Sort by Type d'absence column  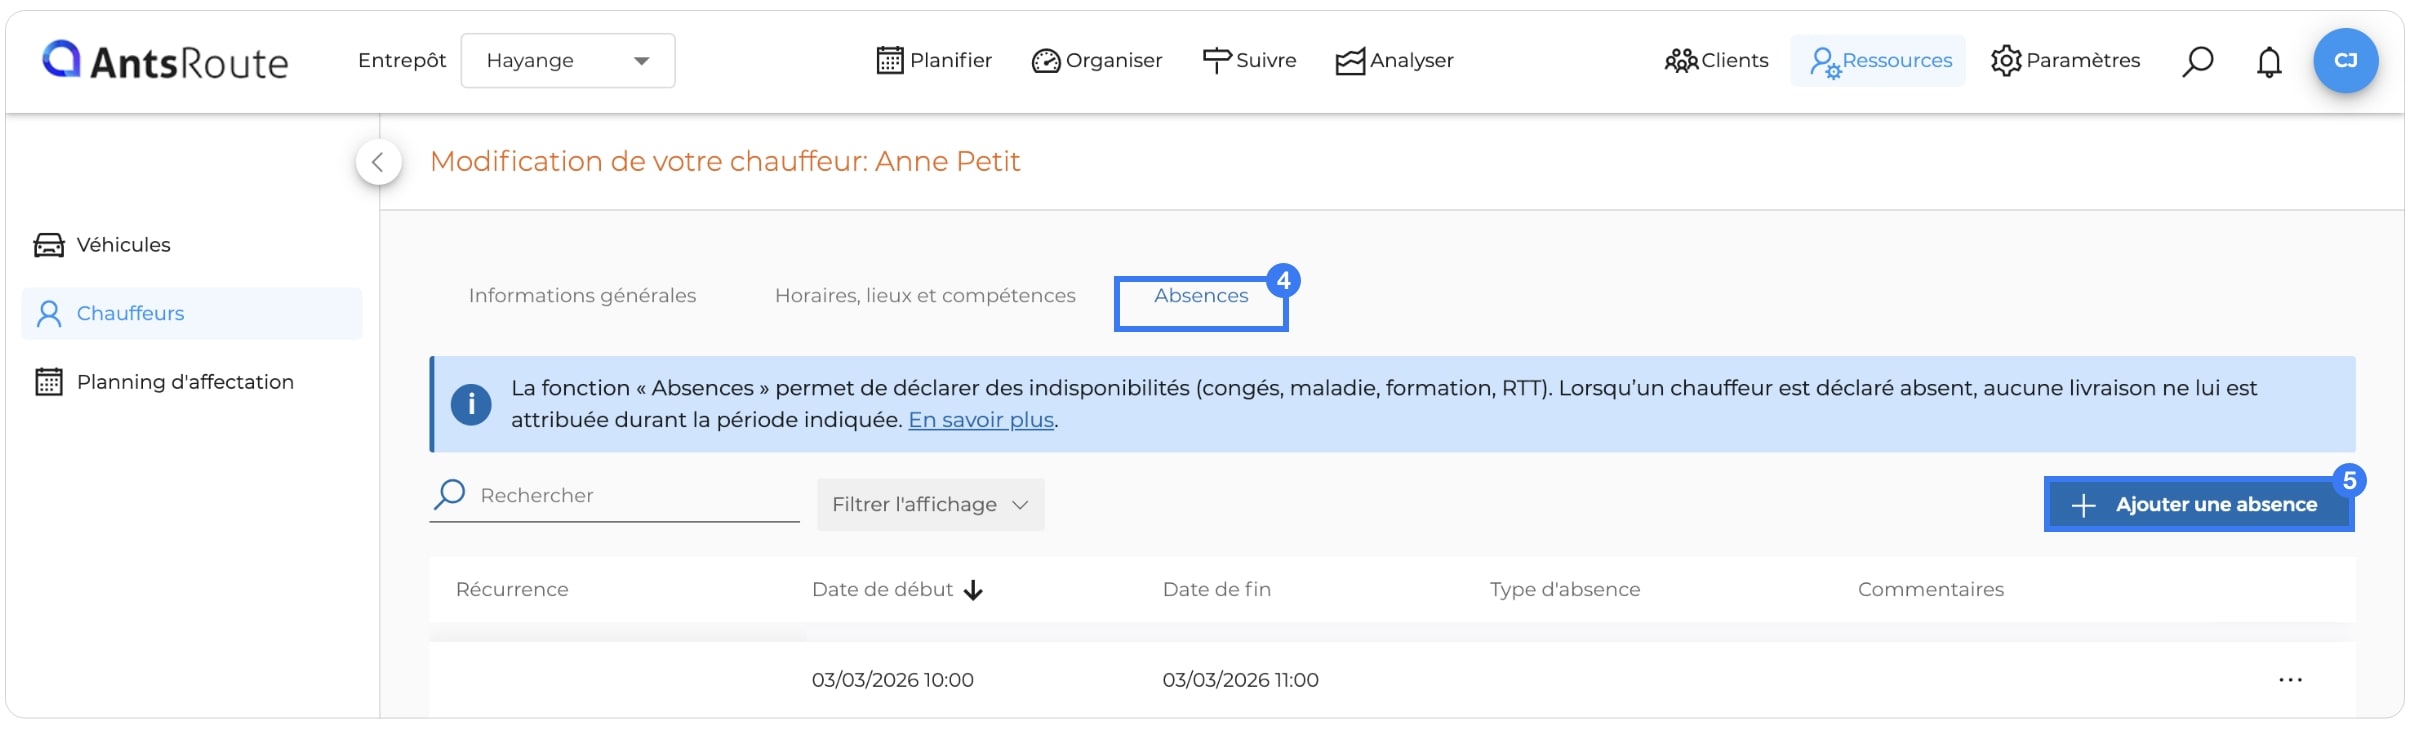1564,590
